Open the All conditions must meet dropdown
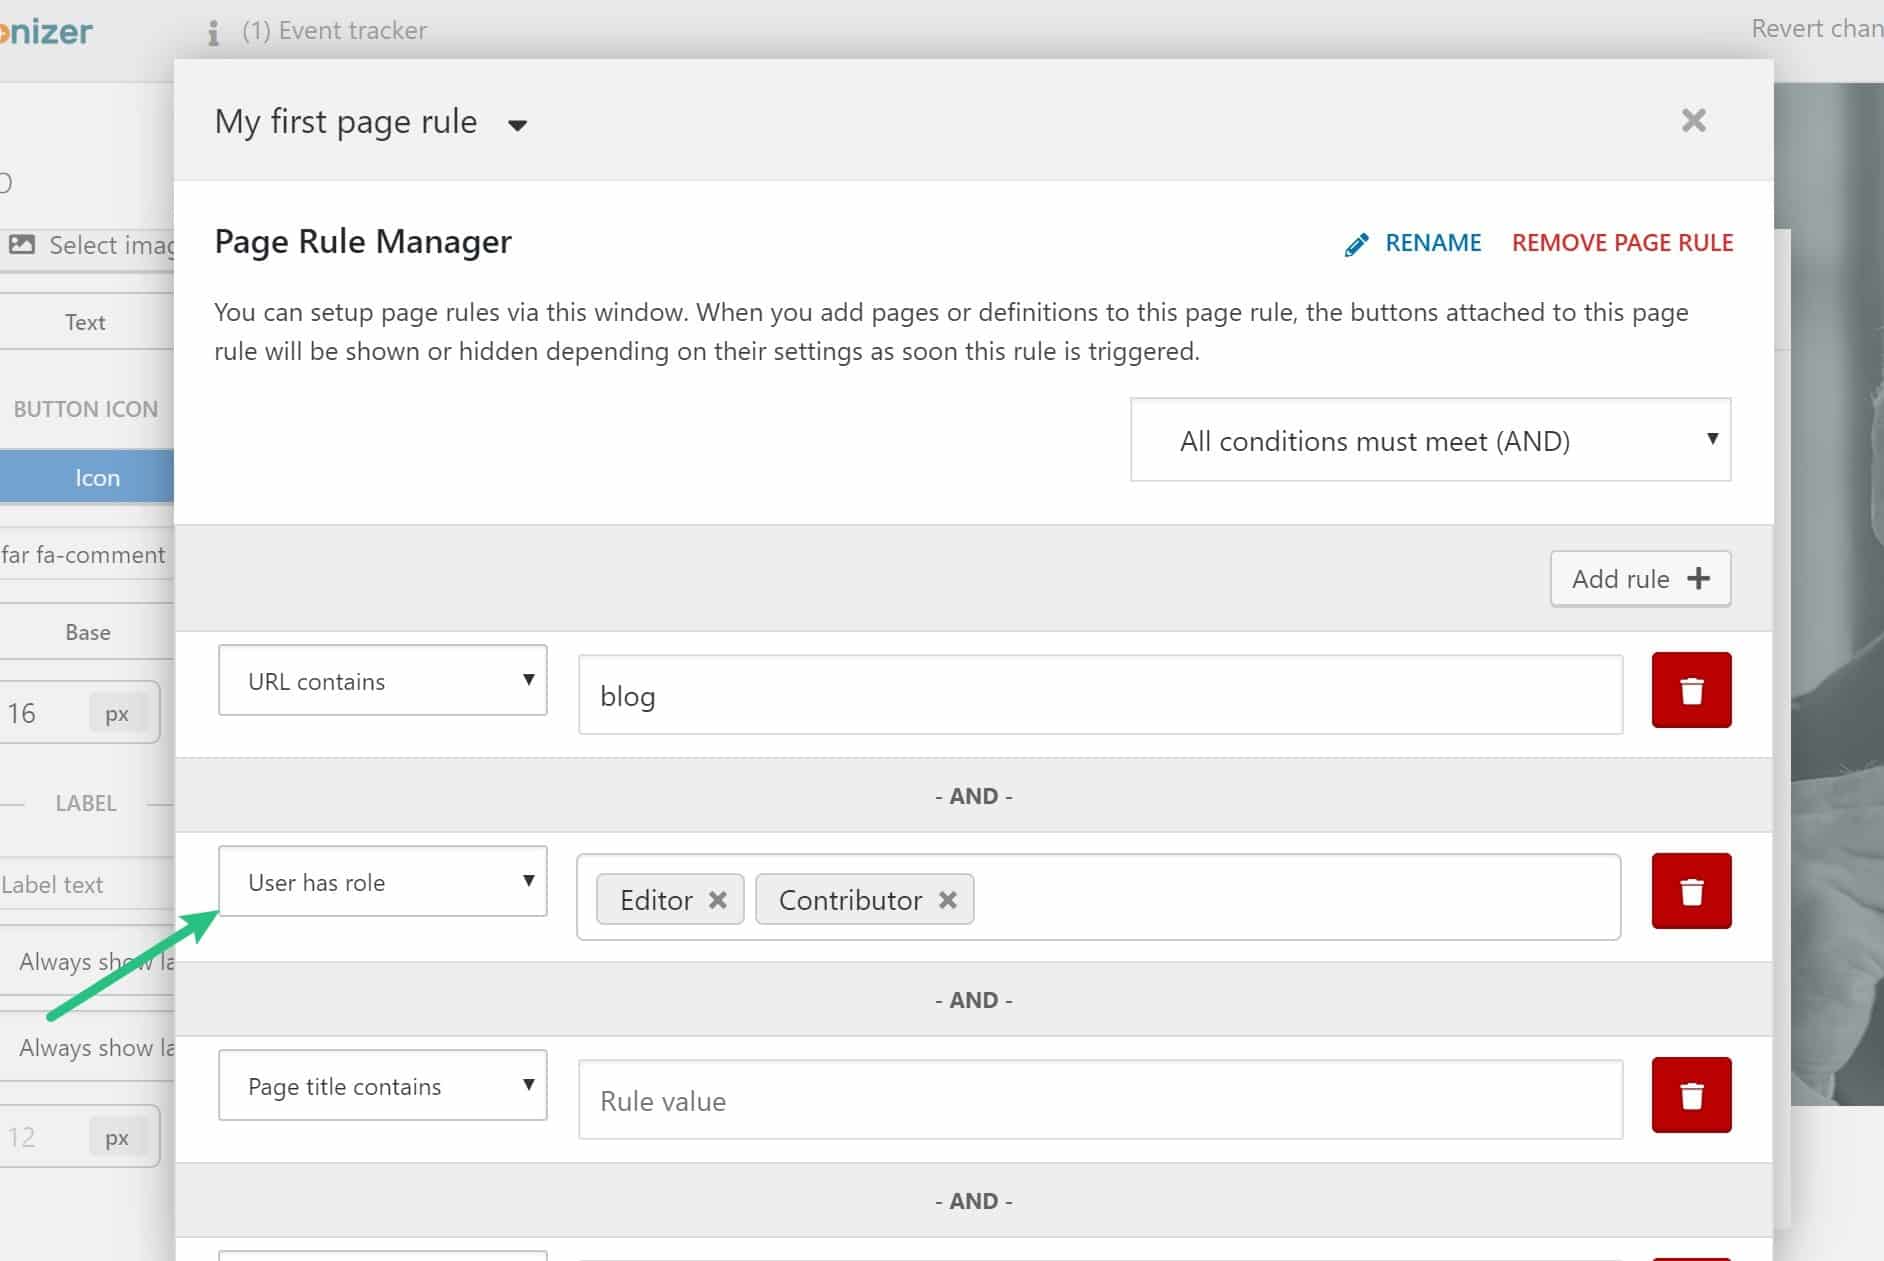Viewport: 1884px width, 1261px height. click(x=1431, y=440)
